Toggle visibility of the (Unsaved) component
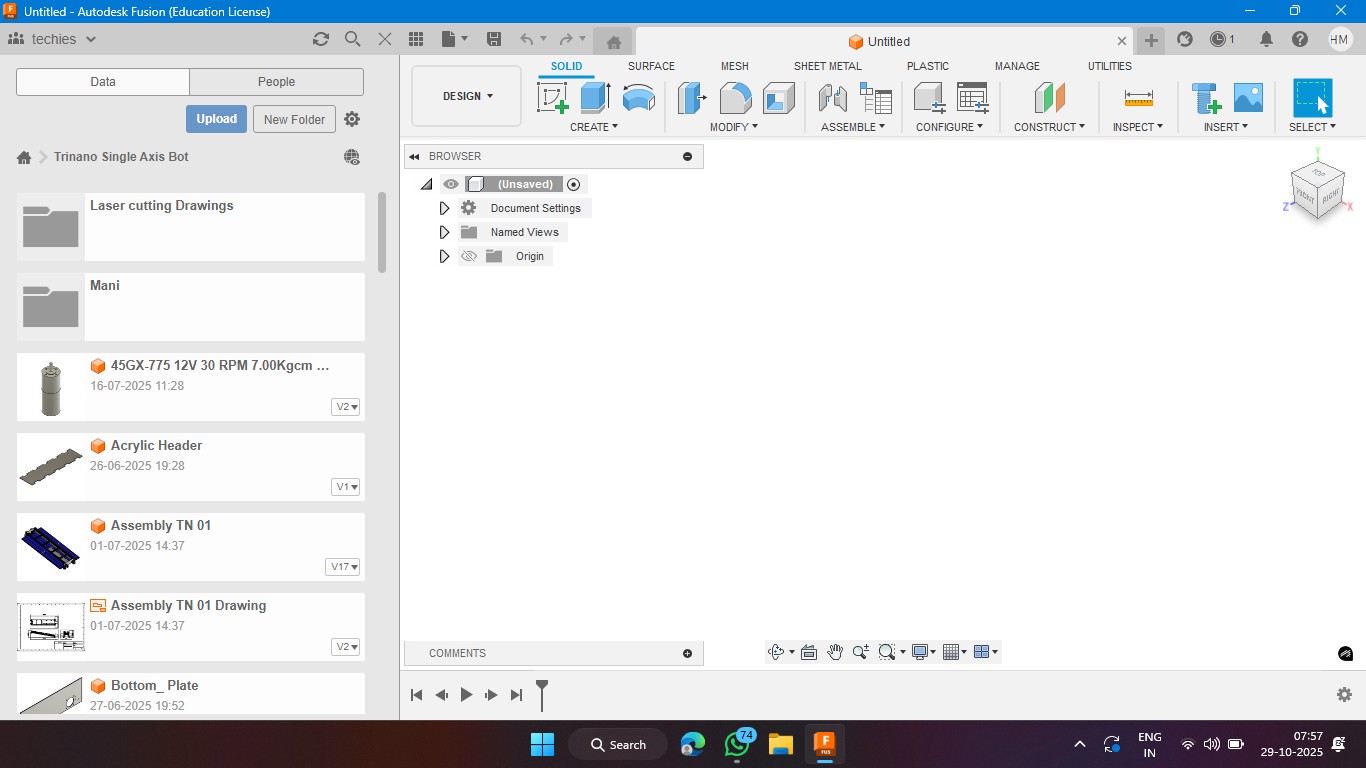 (451, 184)
